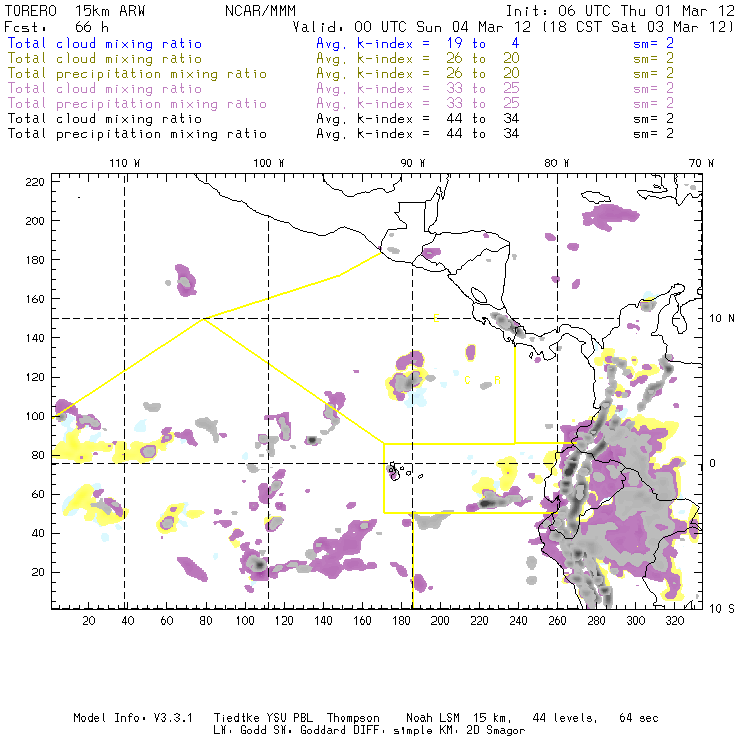Click the 'LW: Godd' footer text

coord(240,730)
